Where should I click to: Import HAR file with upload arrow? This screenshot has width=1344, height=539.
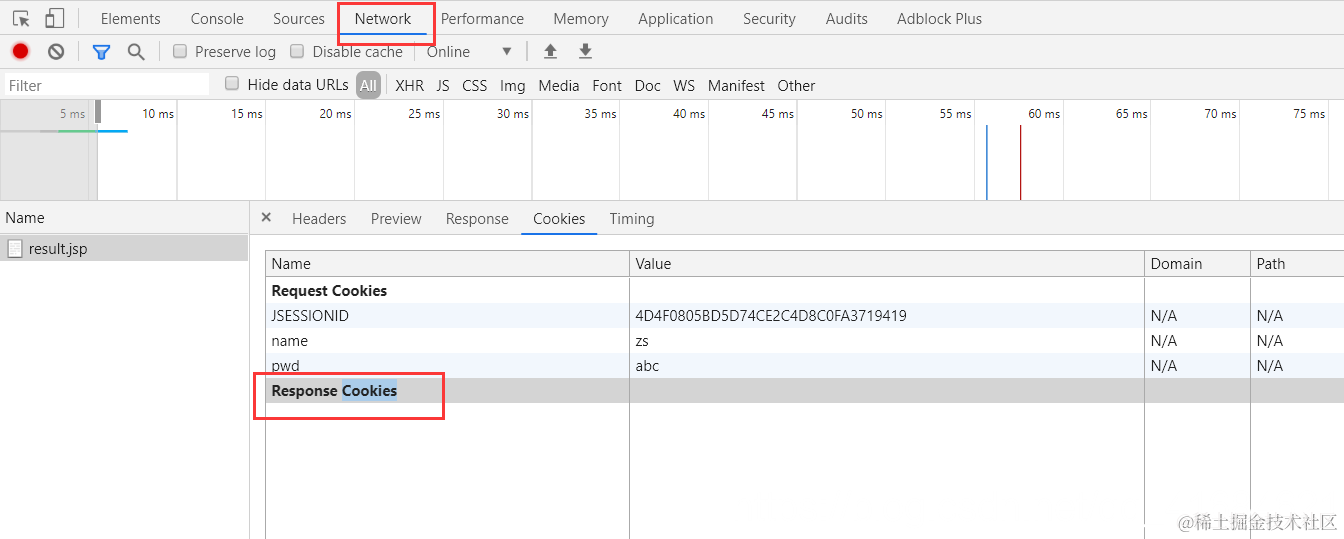click(550, 51)
